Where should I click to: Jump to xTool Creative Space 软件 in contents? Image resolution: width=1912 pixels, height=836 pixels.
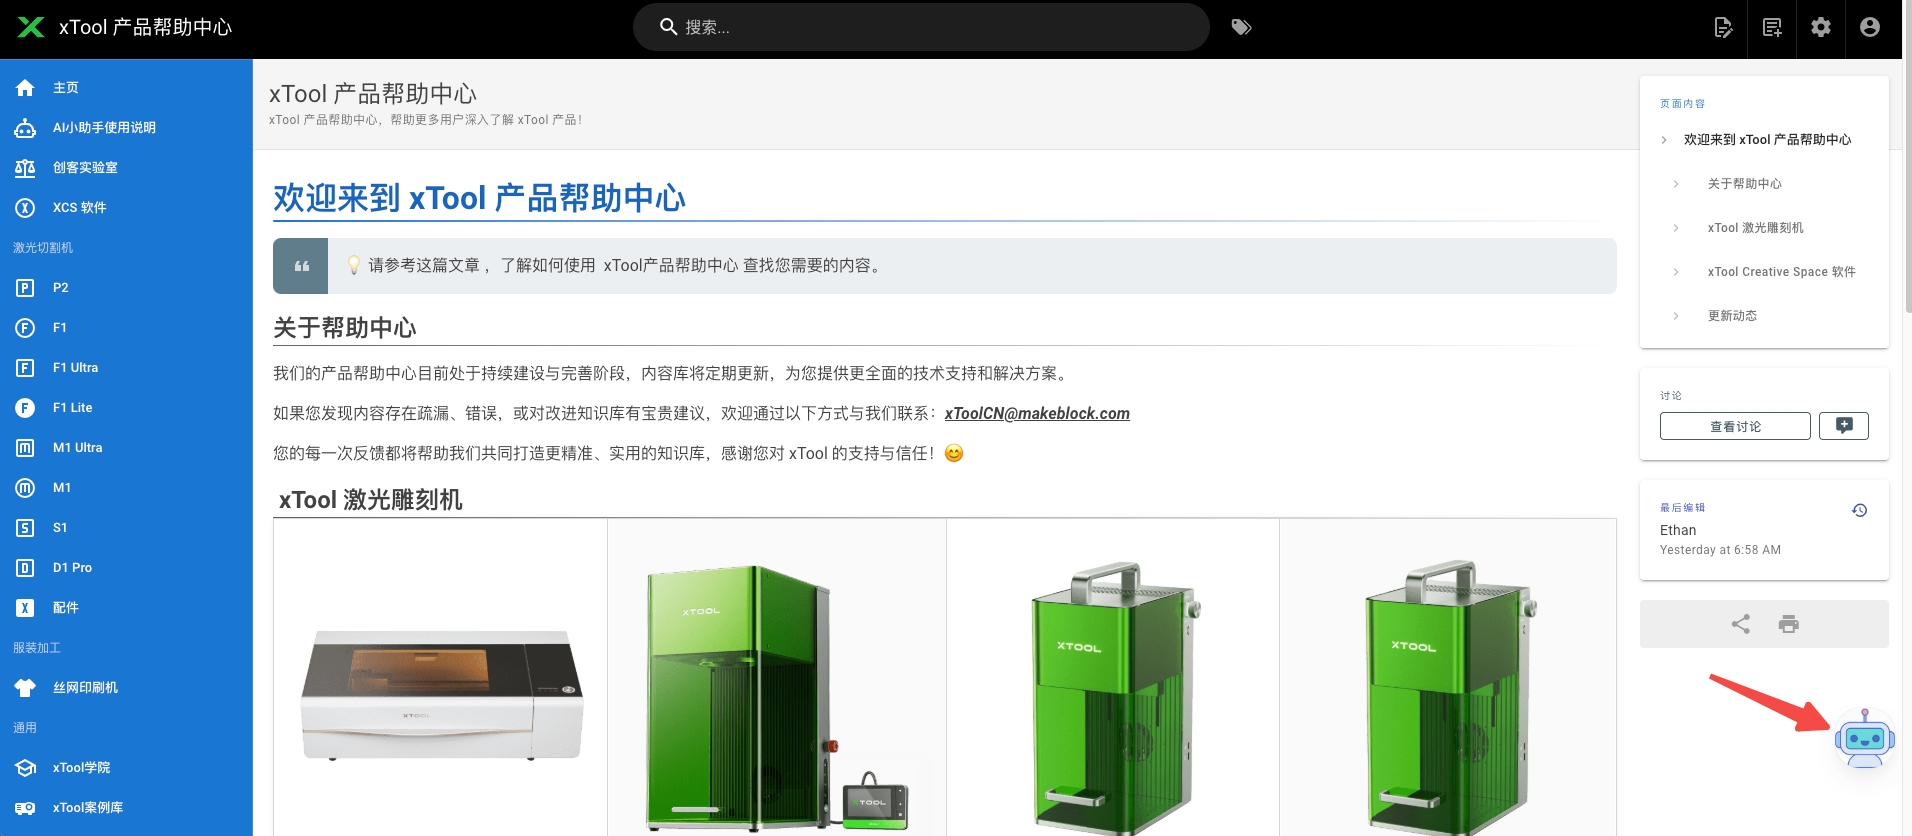click(1781, 272)
